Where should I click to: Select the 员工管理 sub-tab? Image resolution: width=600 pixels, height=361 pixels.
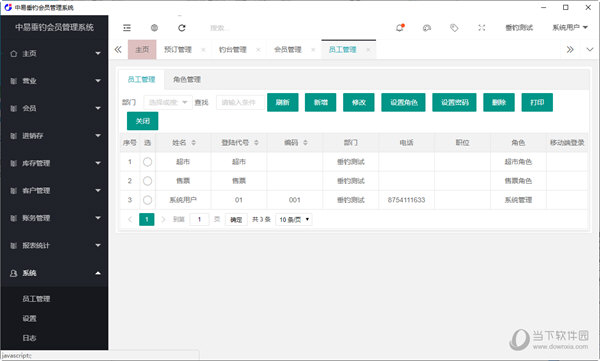pyautogui.click(x=141, y=80)
